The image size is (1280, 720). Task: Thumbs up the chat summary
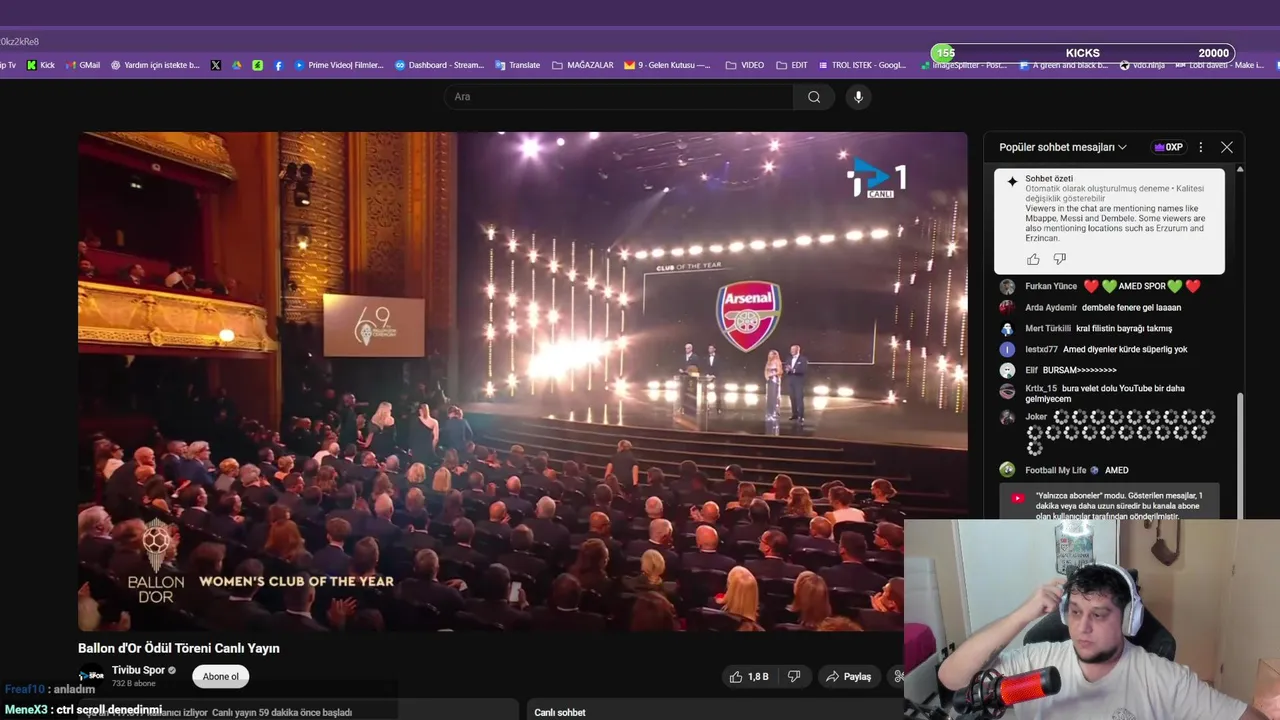(1033, 259)
